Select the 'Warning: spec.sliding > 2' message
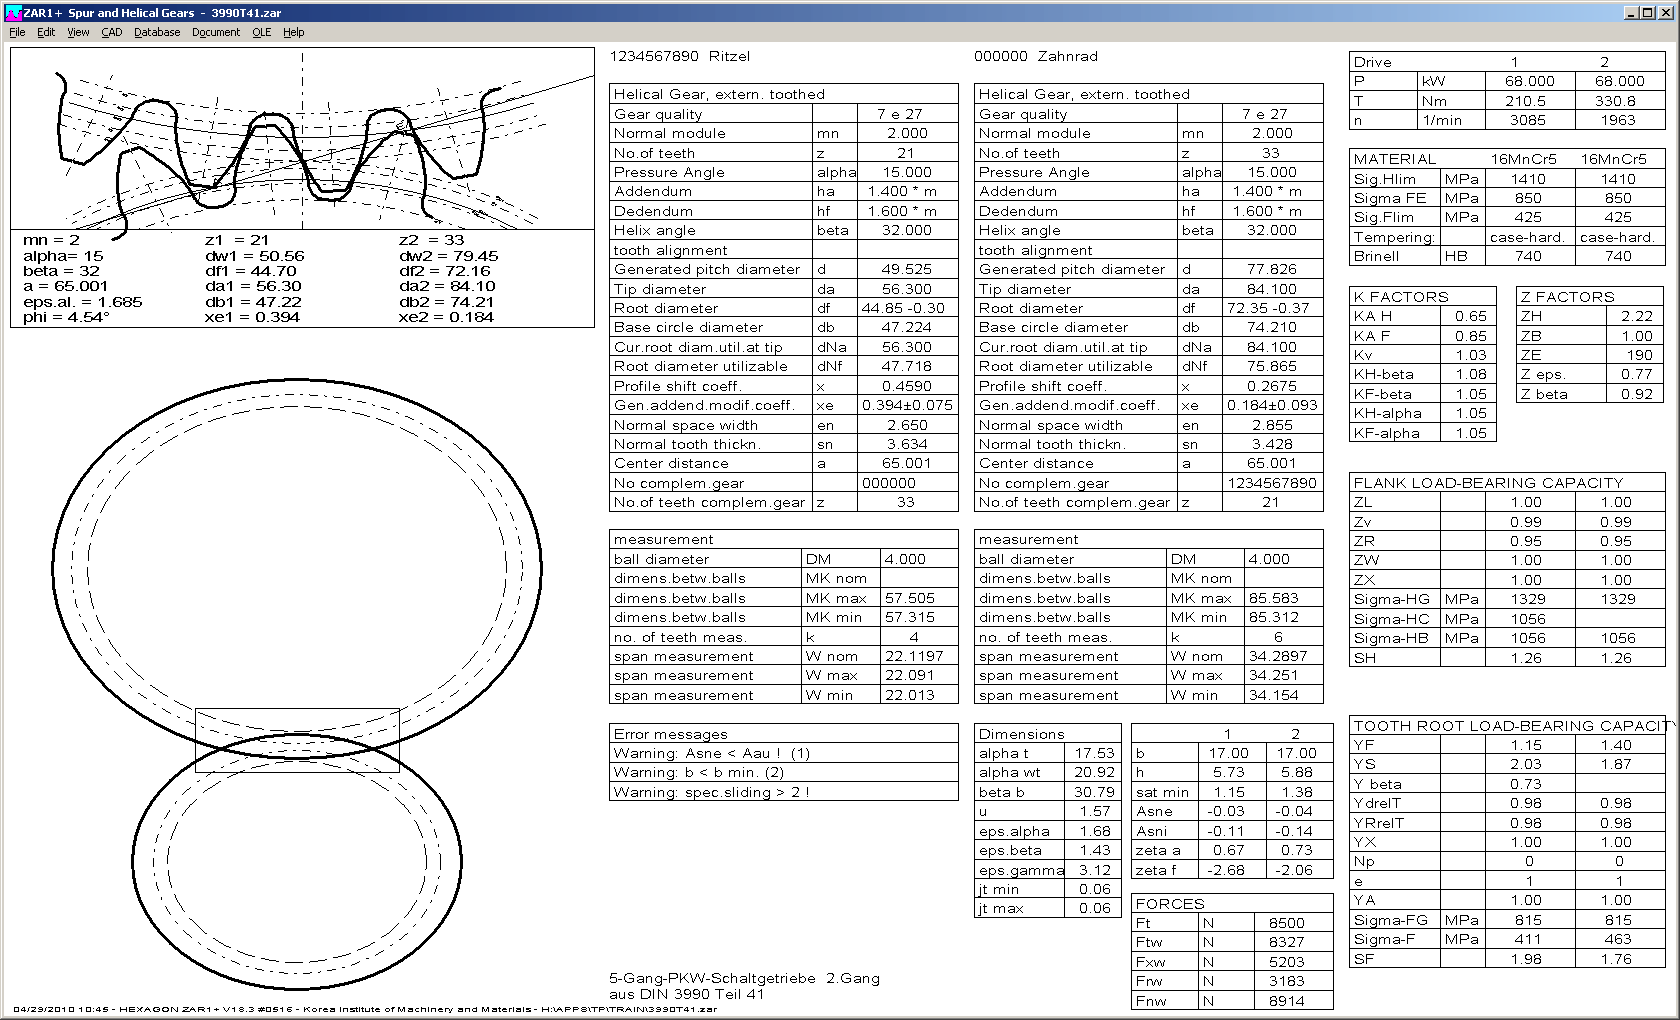The image size is (1680, 1020). click(x=711, y=792)
